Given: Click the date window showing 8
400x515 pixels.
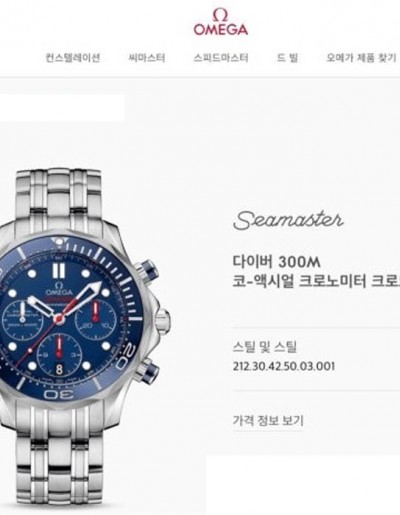Looking at the screenshot, I should pos(59,369).
